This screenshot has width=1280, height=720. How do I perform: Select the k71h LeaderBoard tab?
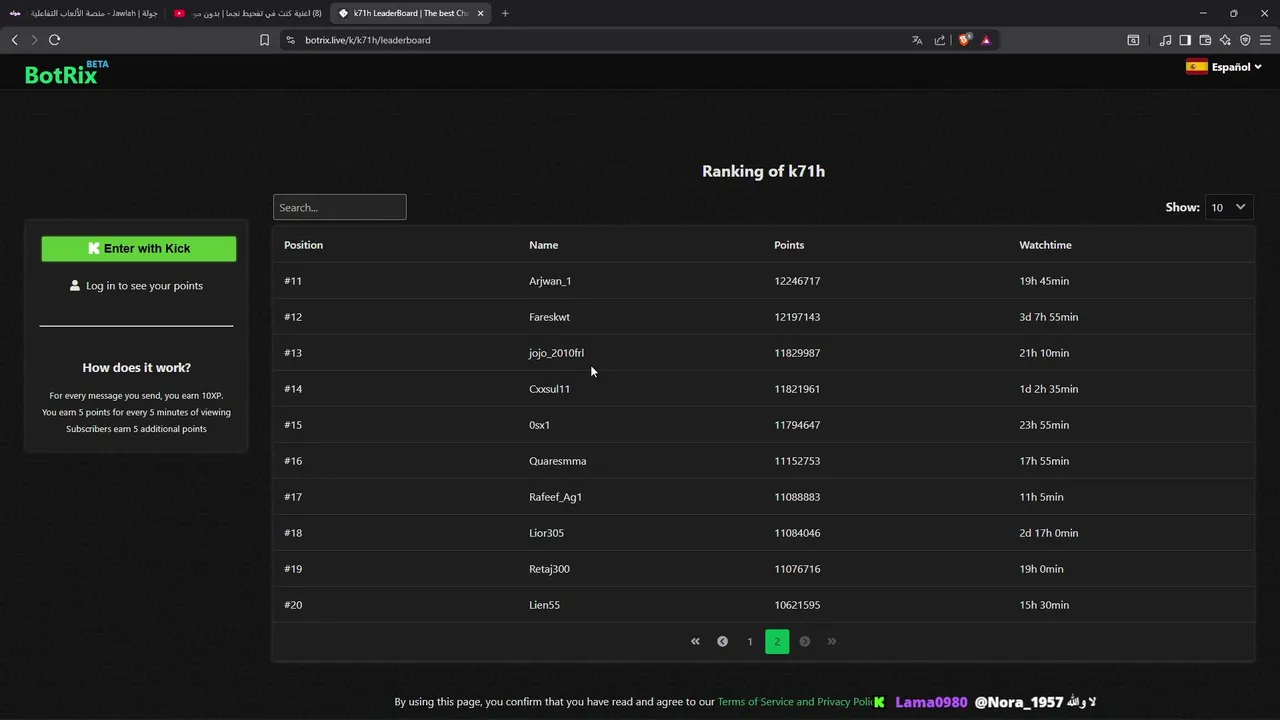click(410, 13)
